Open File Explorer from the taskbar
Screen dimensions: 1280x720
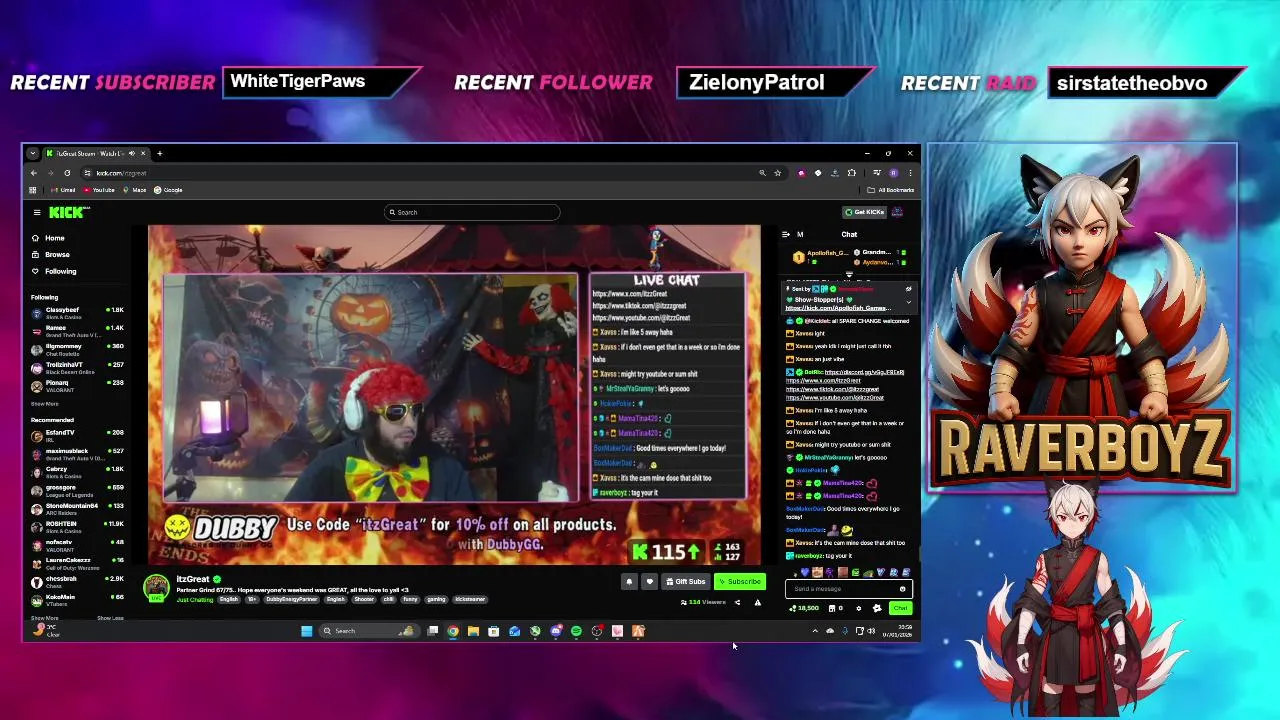tap(473, 631)
